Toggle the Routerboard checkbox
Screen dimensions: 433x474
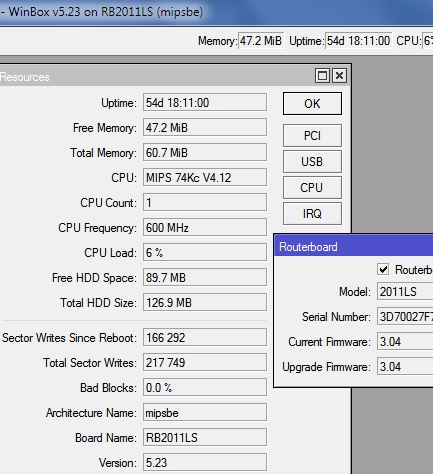pos(383,269)
